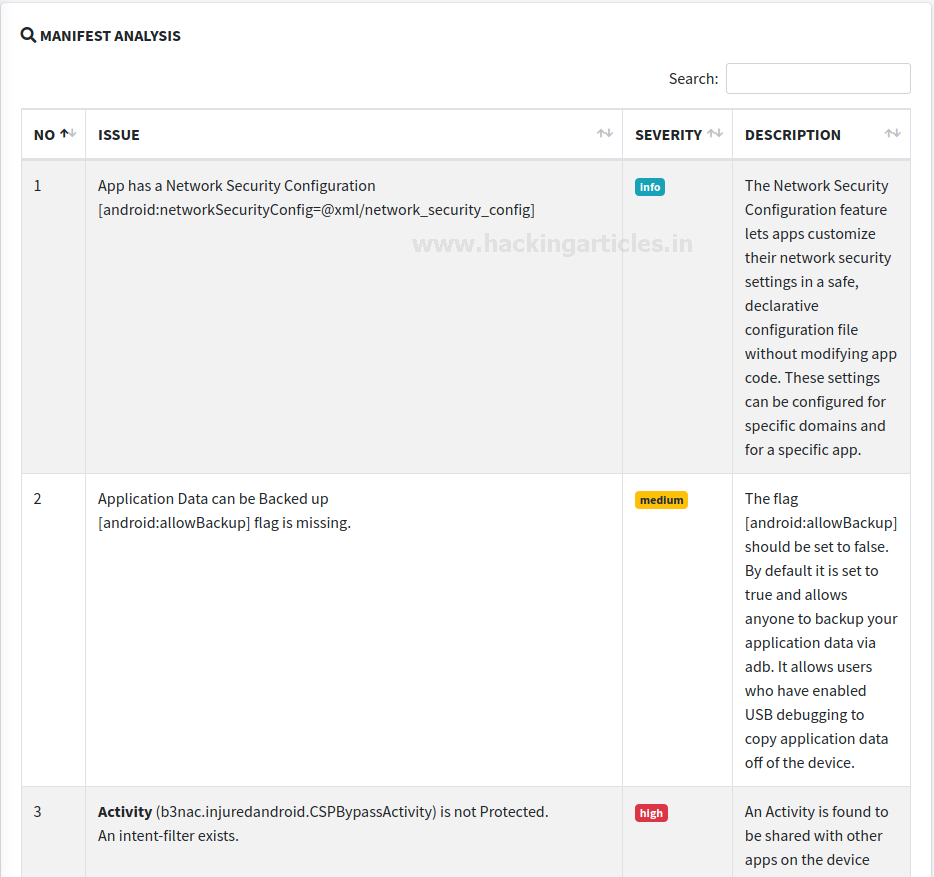
Task: Click the magnifier icon beside Manifest Analysis
Action: [x=28, y=36]
